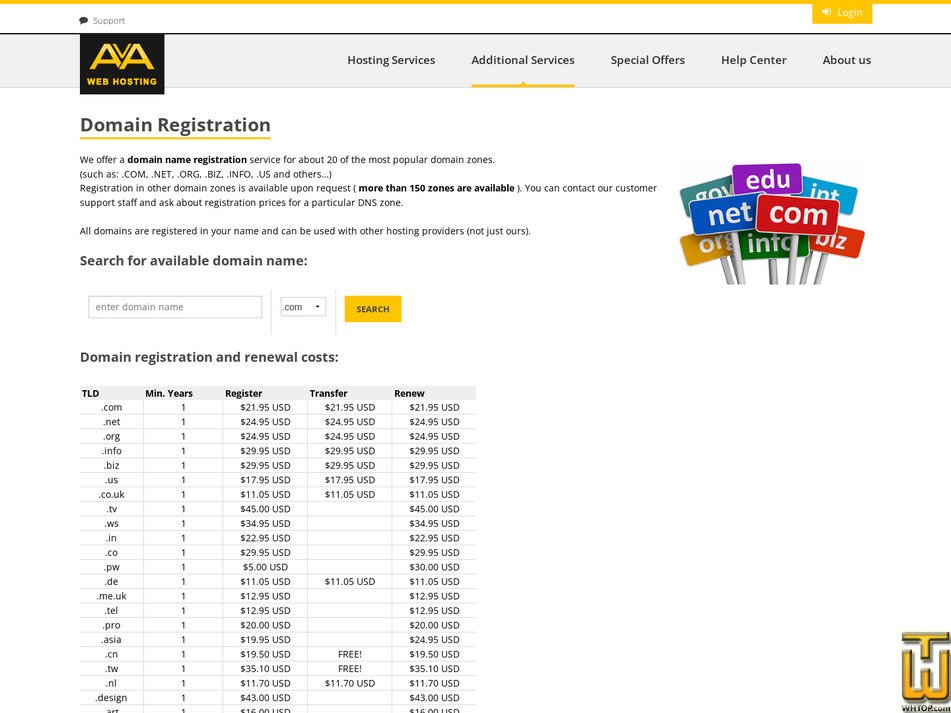Viewport: 951px width, 713px height.
Task: Click the AVA Web Hosting logo
Action: 120,64
